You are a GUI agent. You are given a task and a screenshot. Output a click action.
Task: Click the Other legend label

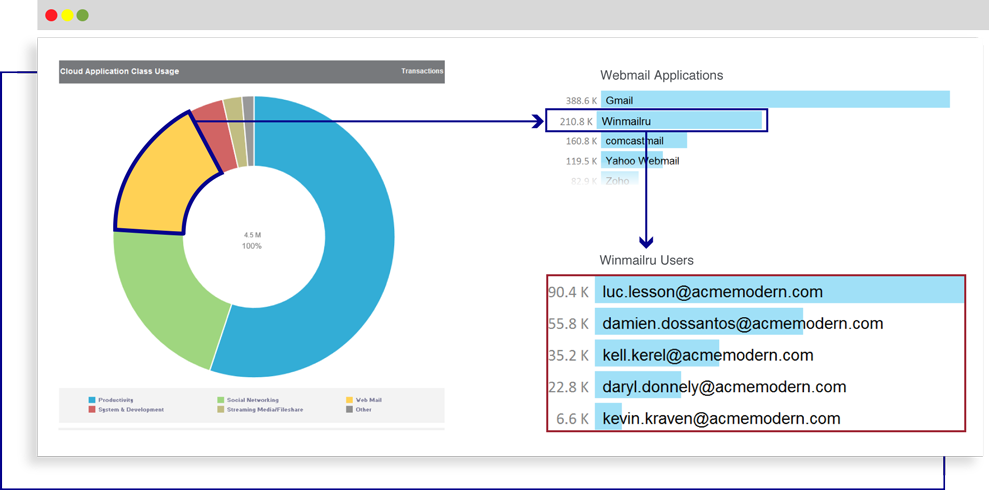pyautogui.click(x=363, y=410)
